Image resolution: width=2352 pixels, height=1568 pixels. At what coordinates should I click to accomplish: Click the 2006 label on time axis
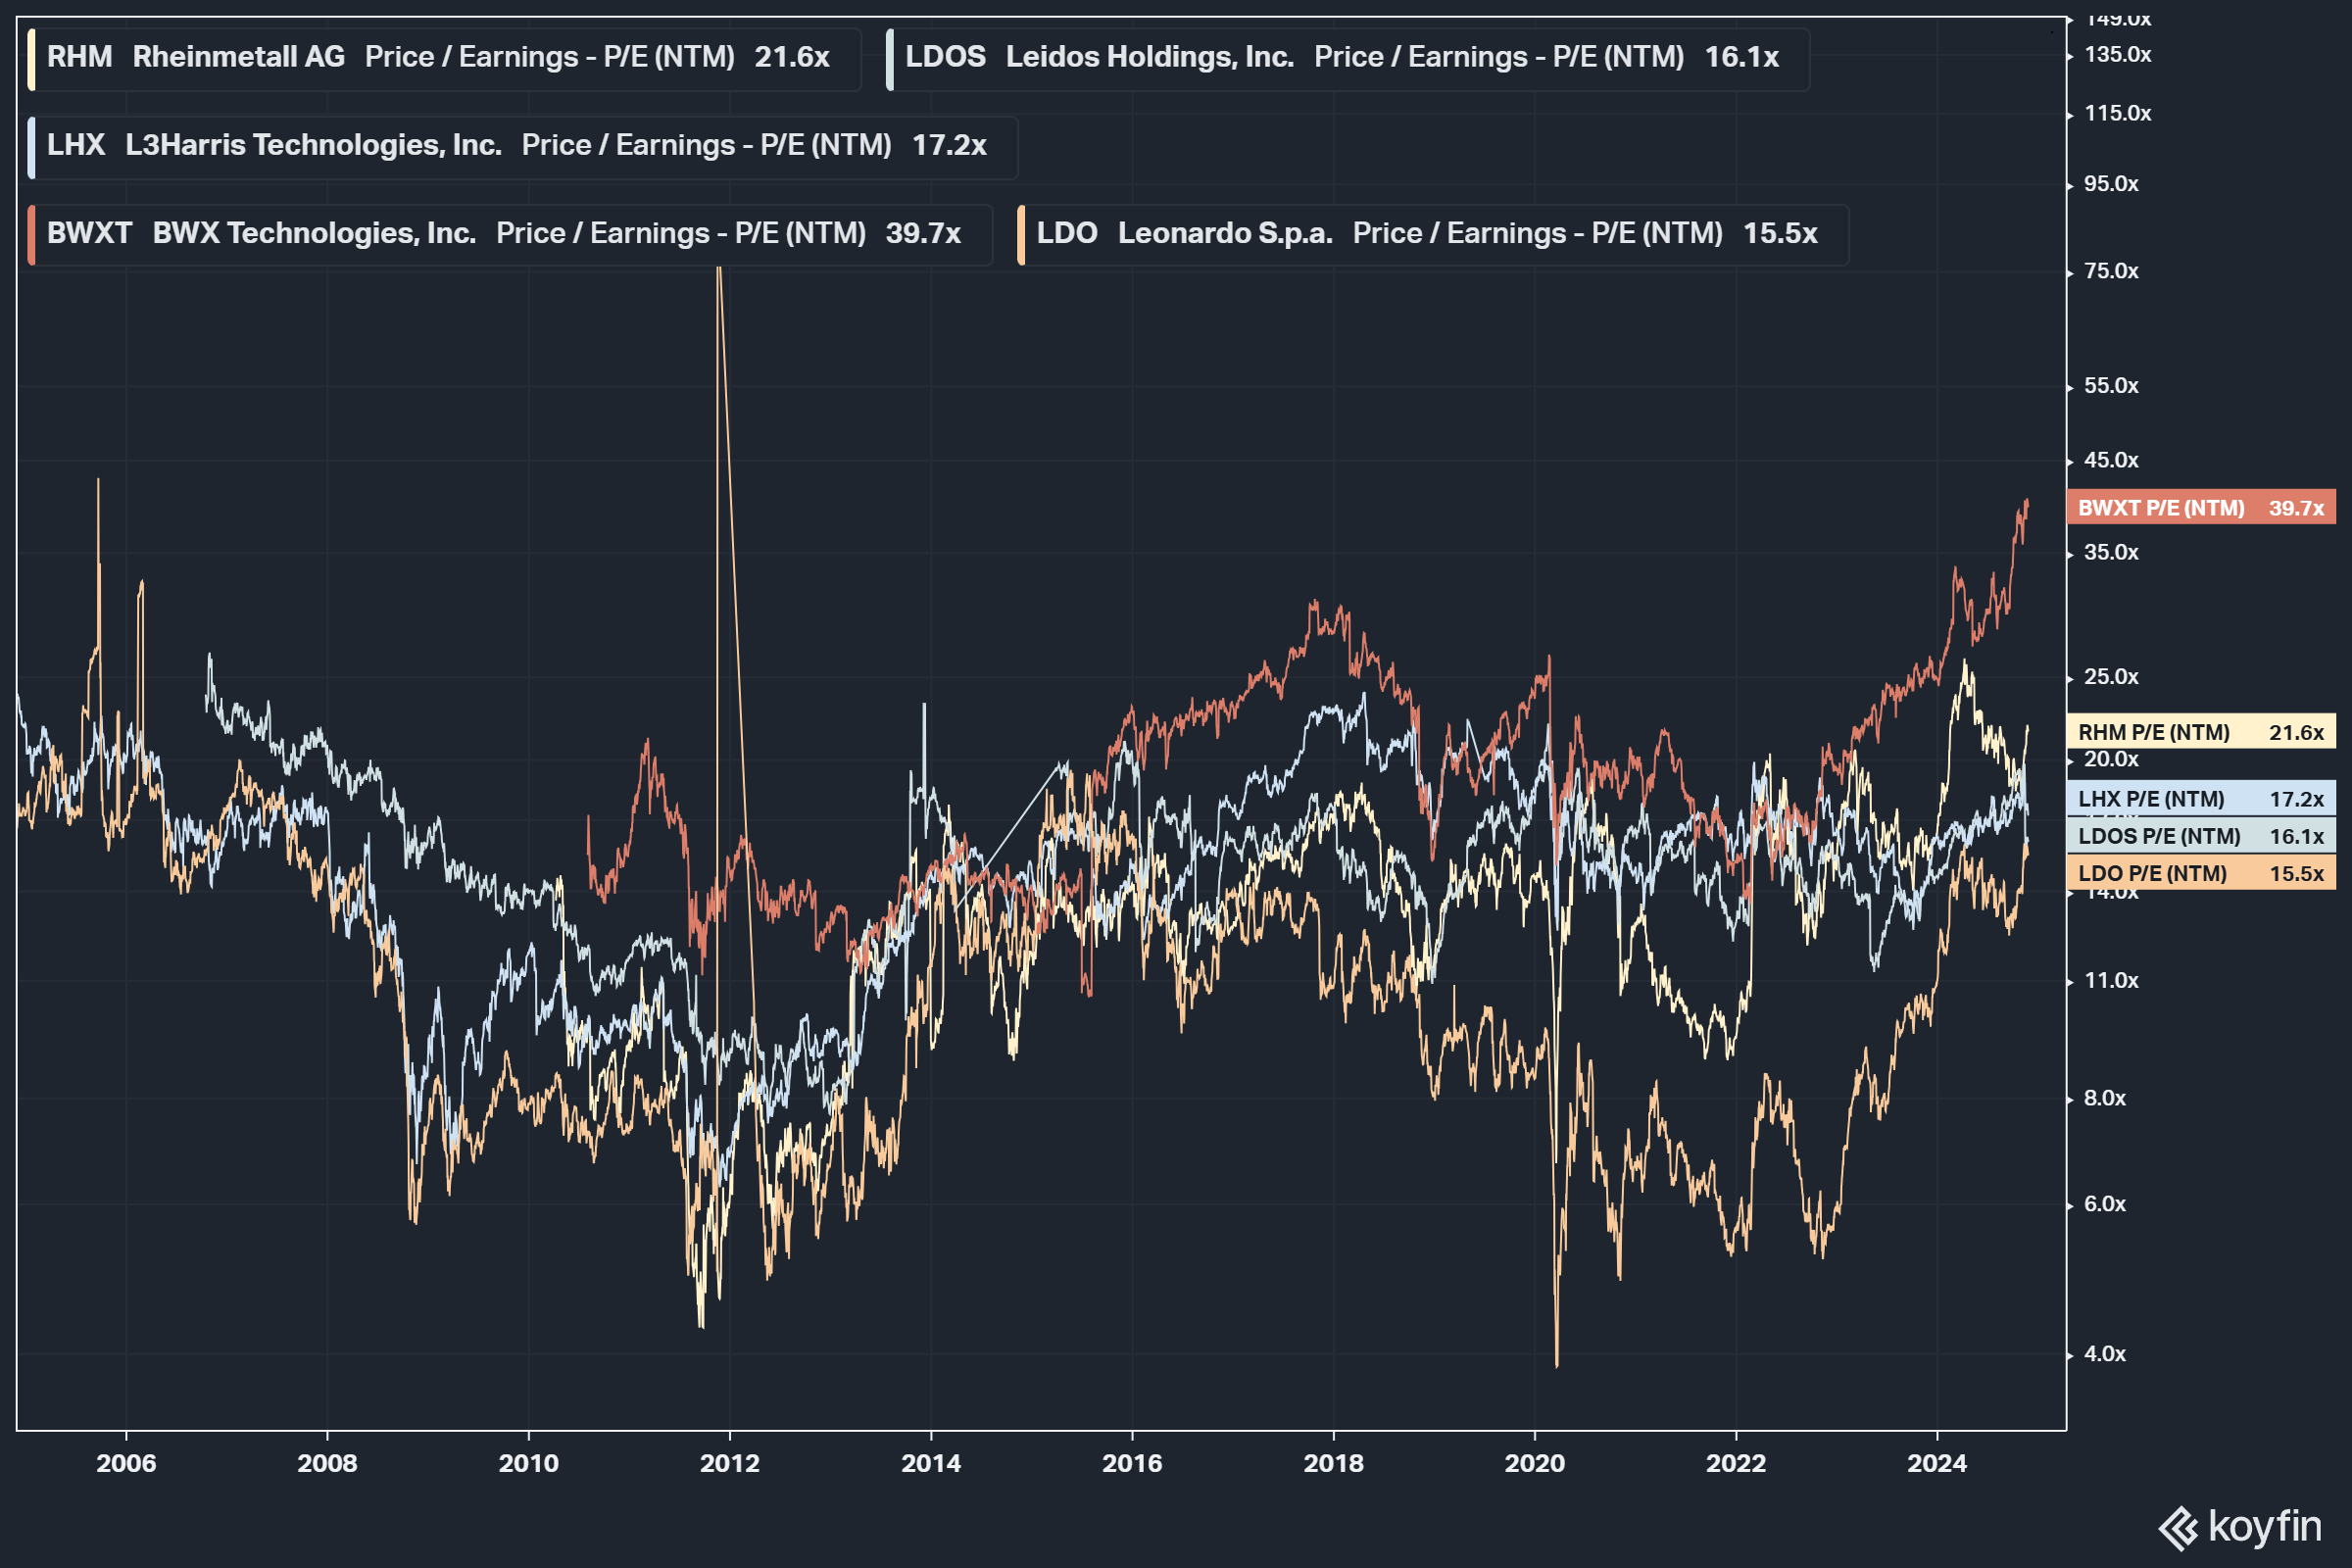coord(126,1463)
